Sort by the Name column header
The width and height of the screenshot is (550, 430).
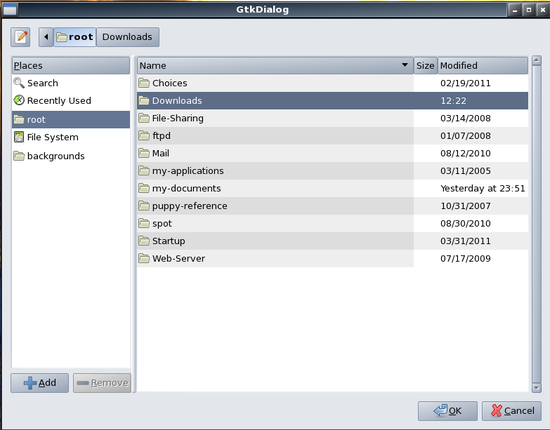point(275,66)
